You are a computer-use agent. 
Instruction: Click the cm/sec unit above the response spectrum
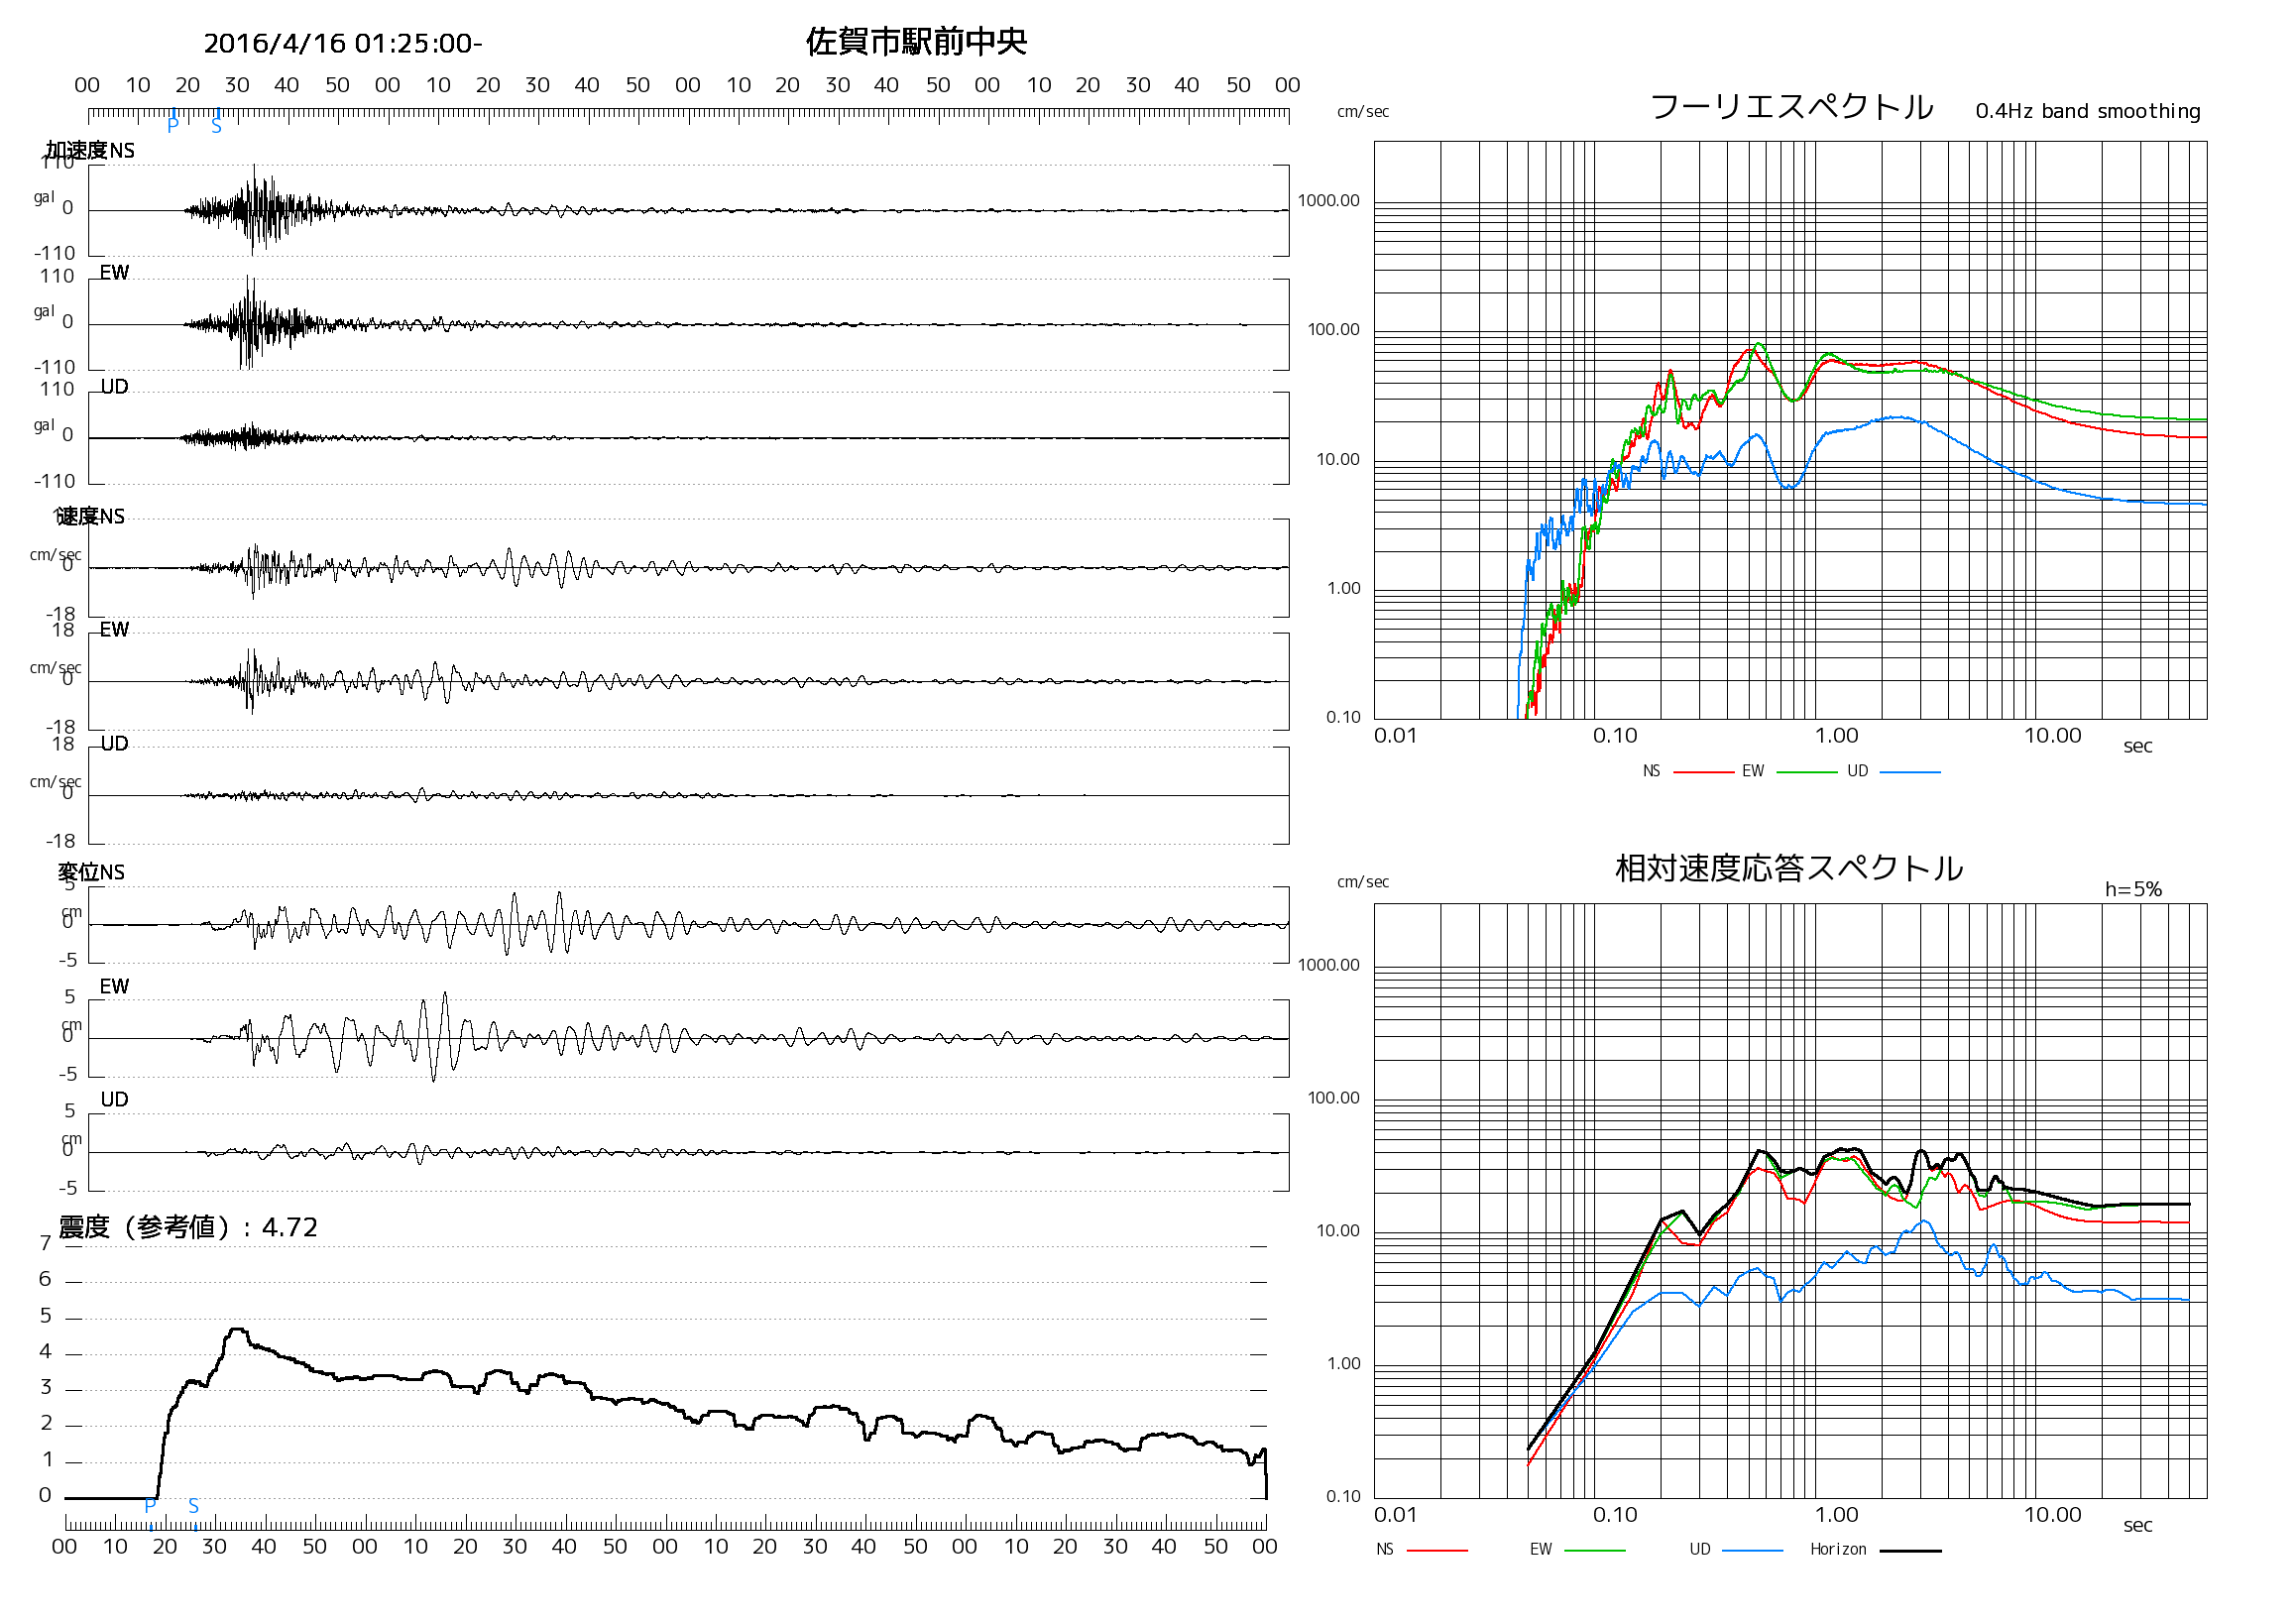pos(1363,882)
